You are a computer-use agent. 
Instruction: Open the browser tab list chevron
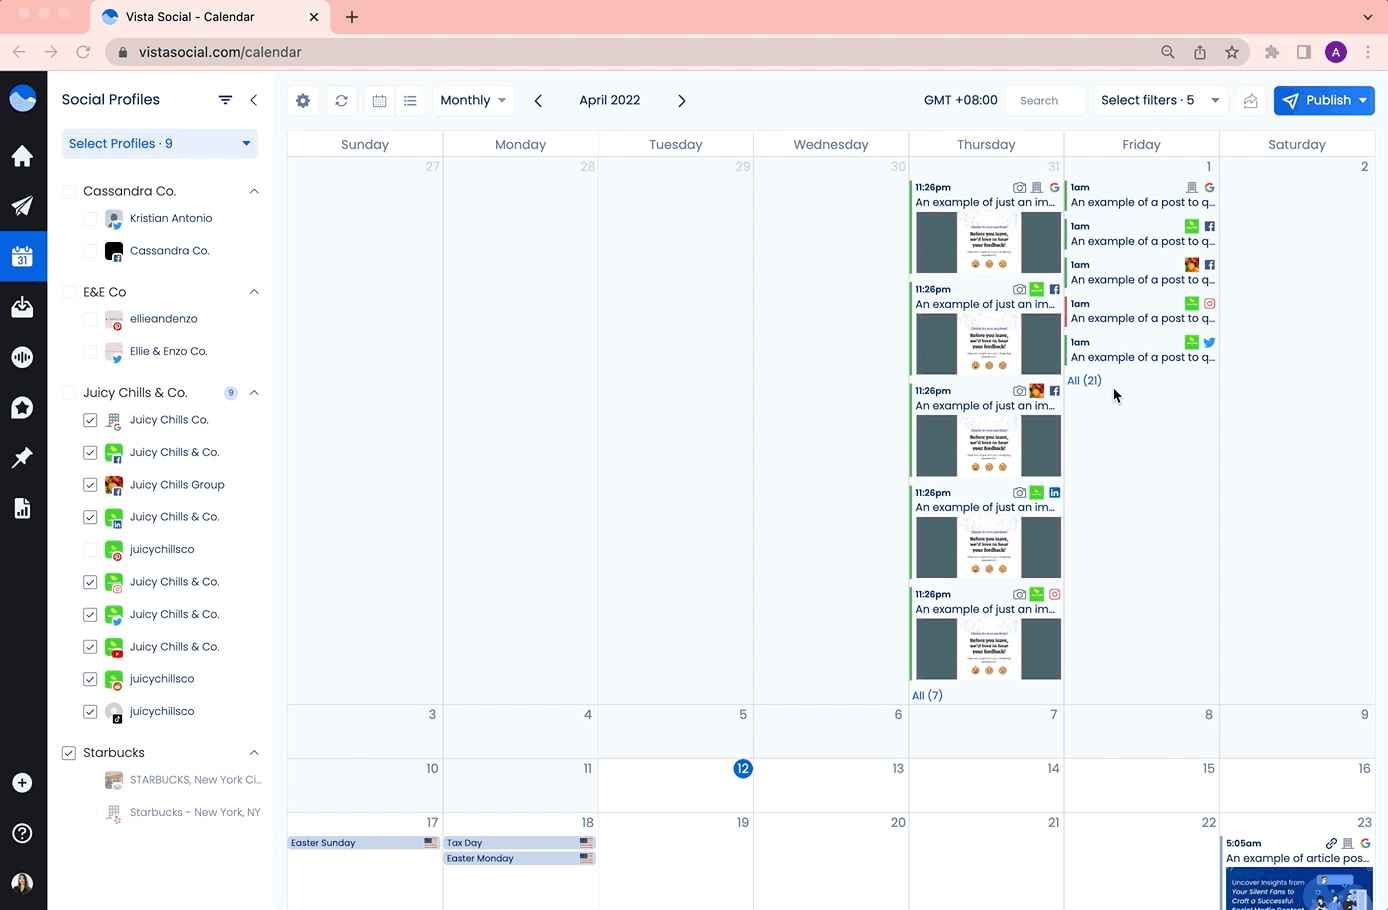coord(1367,17)
